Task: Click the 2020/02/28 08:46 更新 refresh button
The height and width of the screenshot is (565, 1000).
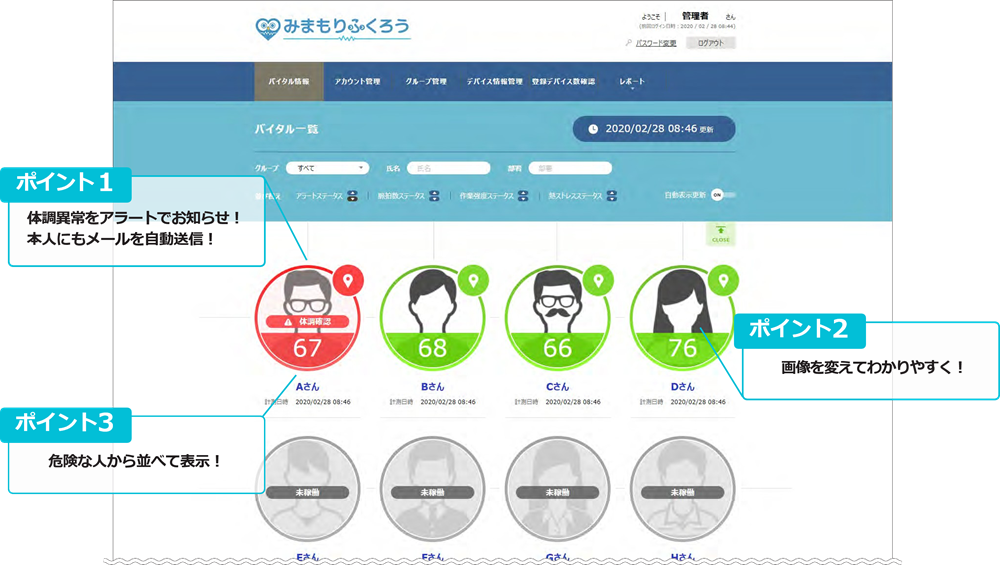Action: click(x=654, y=129)
